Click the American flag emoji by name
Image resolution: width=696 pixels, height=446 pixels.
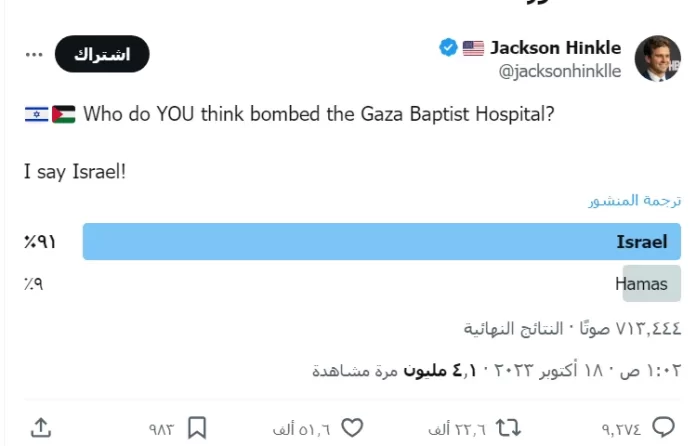(x=473, y=48)
